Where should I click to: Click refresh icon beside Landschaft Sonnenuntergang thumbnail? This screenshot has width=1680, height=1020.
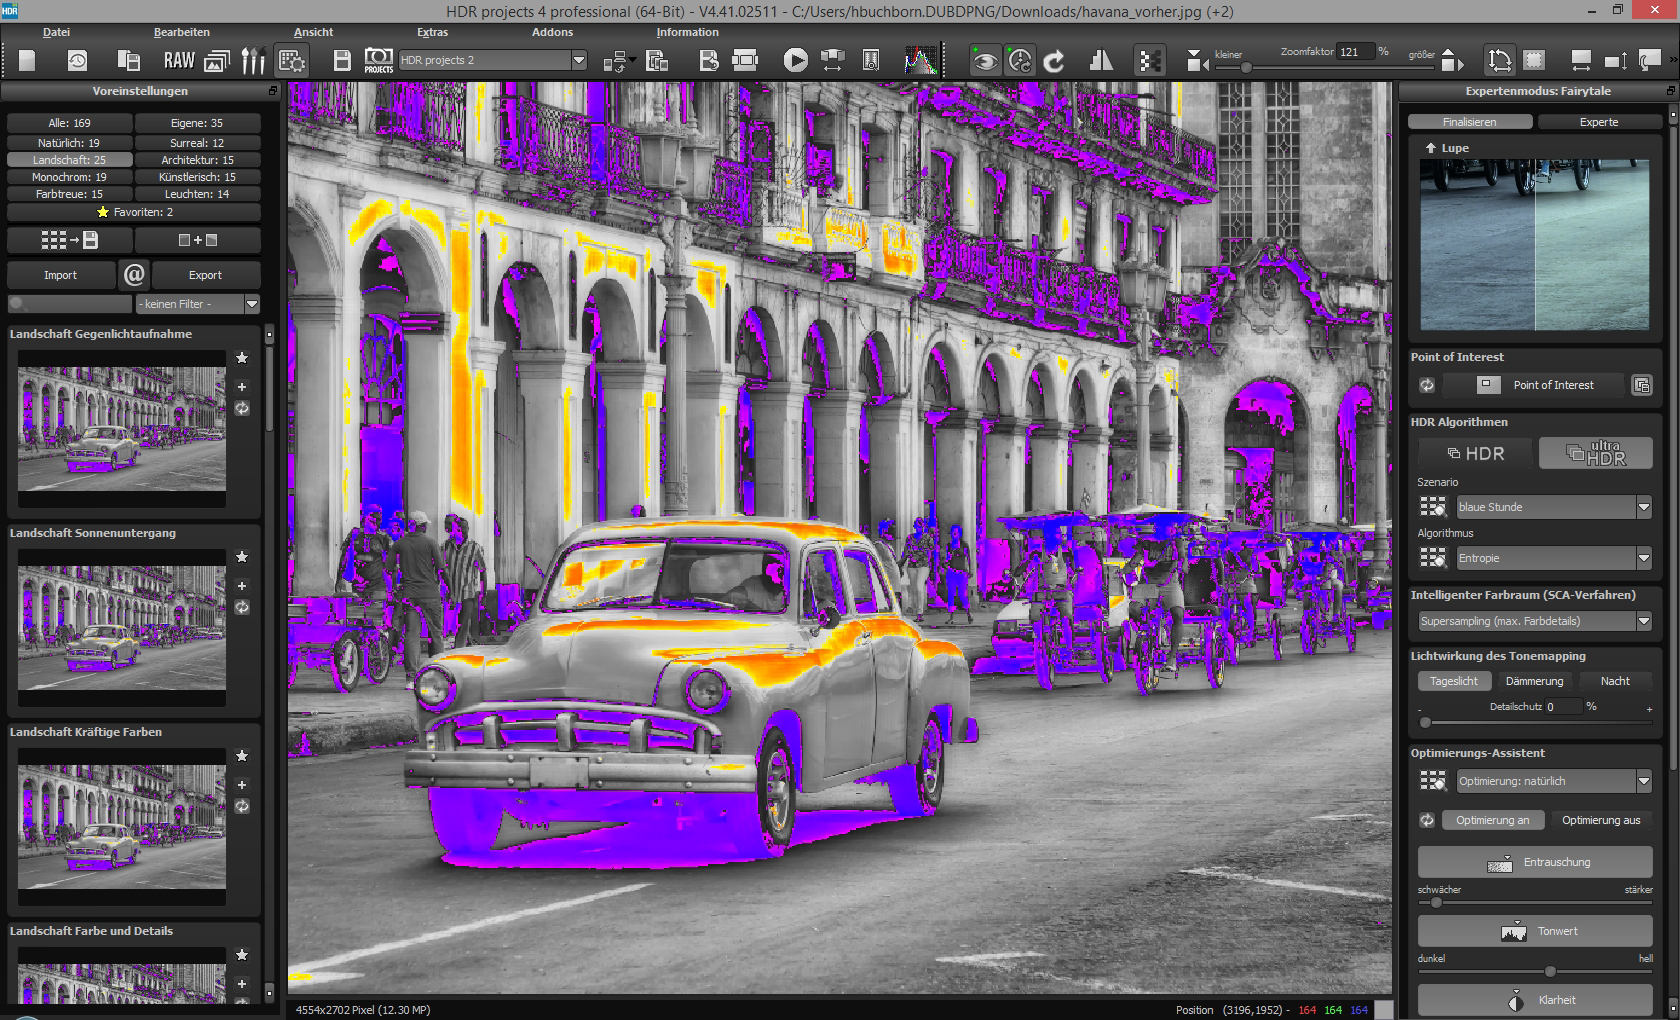tap(242, 607)
